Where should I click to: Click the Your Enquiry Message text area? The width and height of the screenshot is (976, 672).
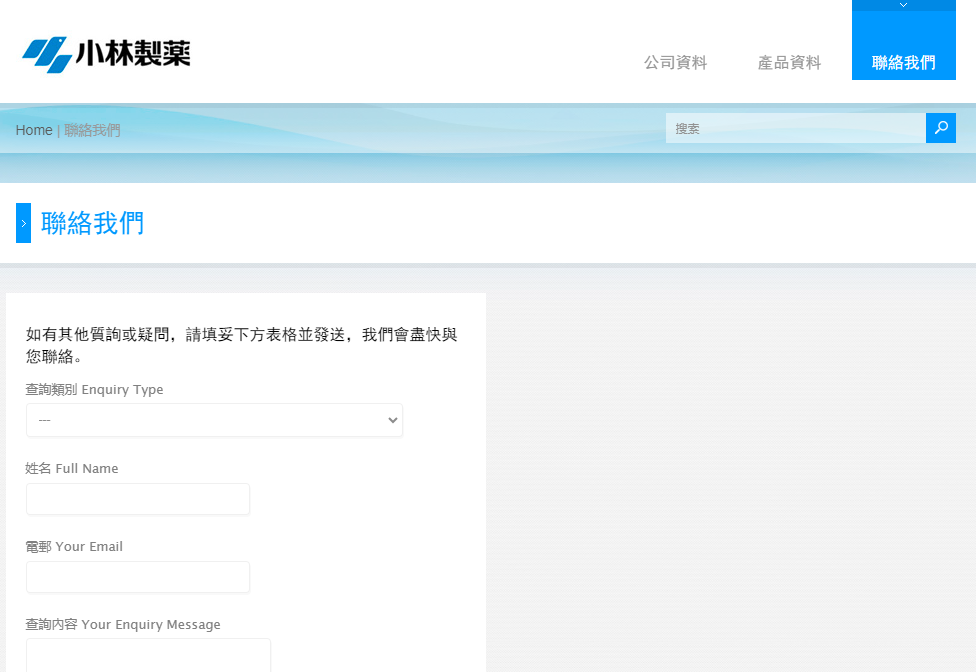click(x=148, y=655)
